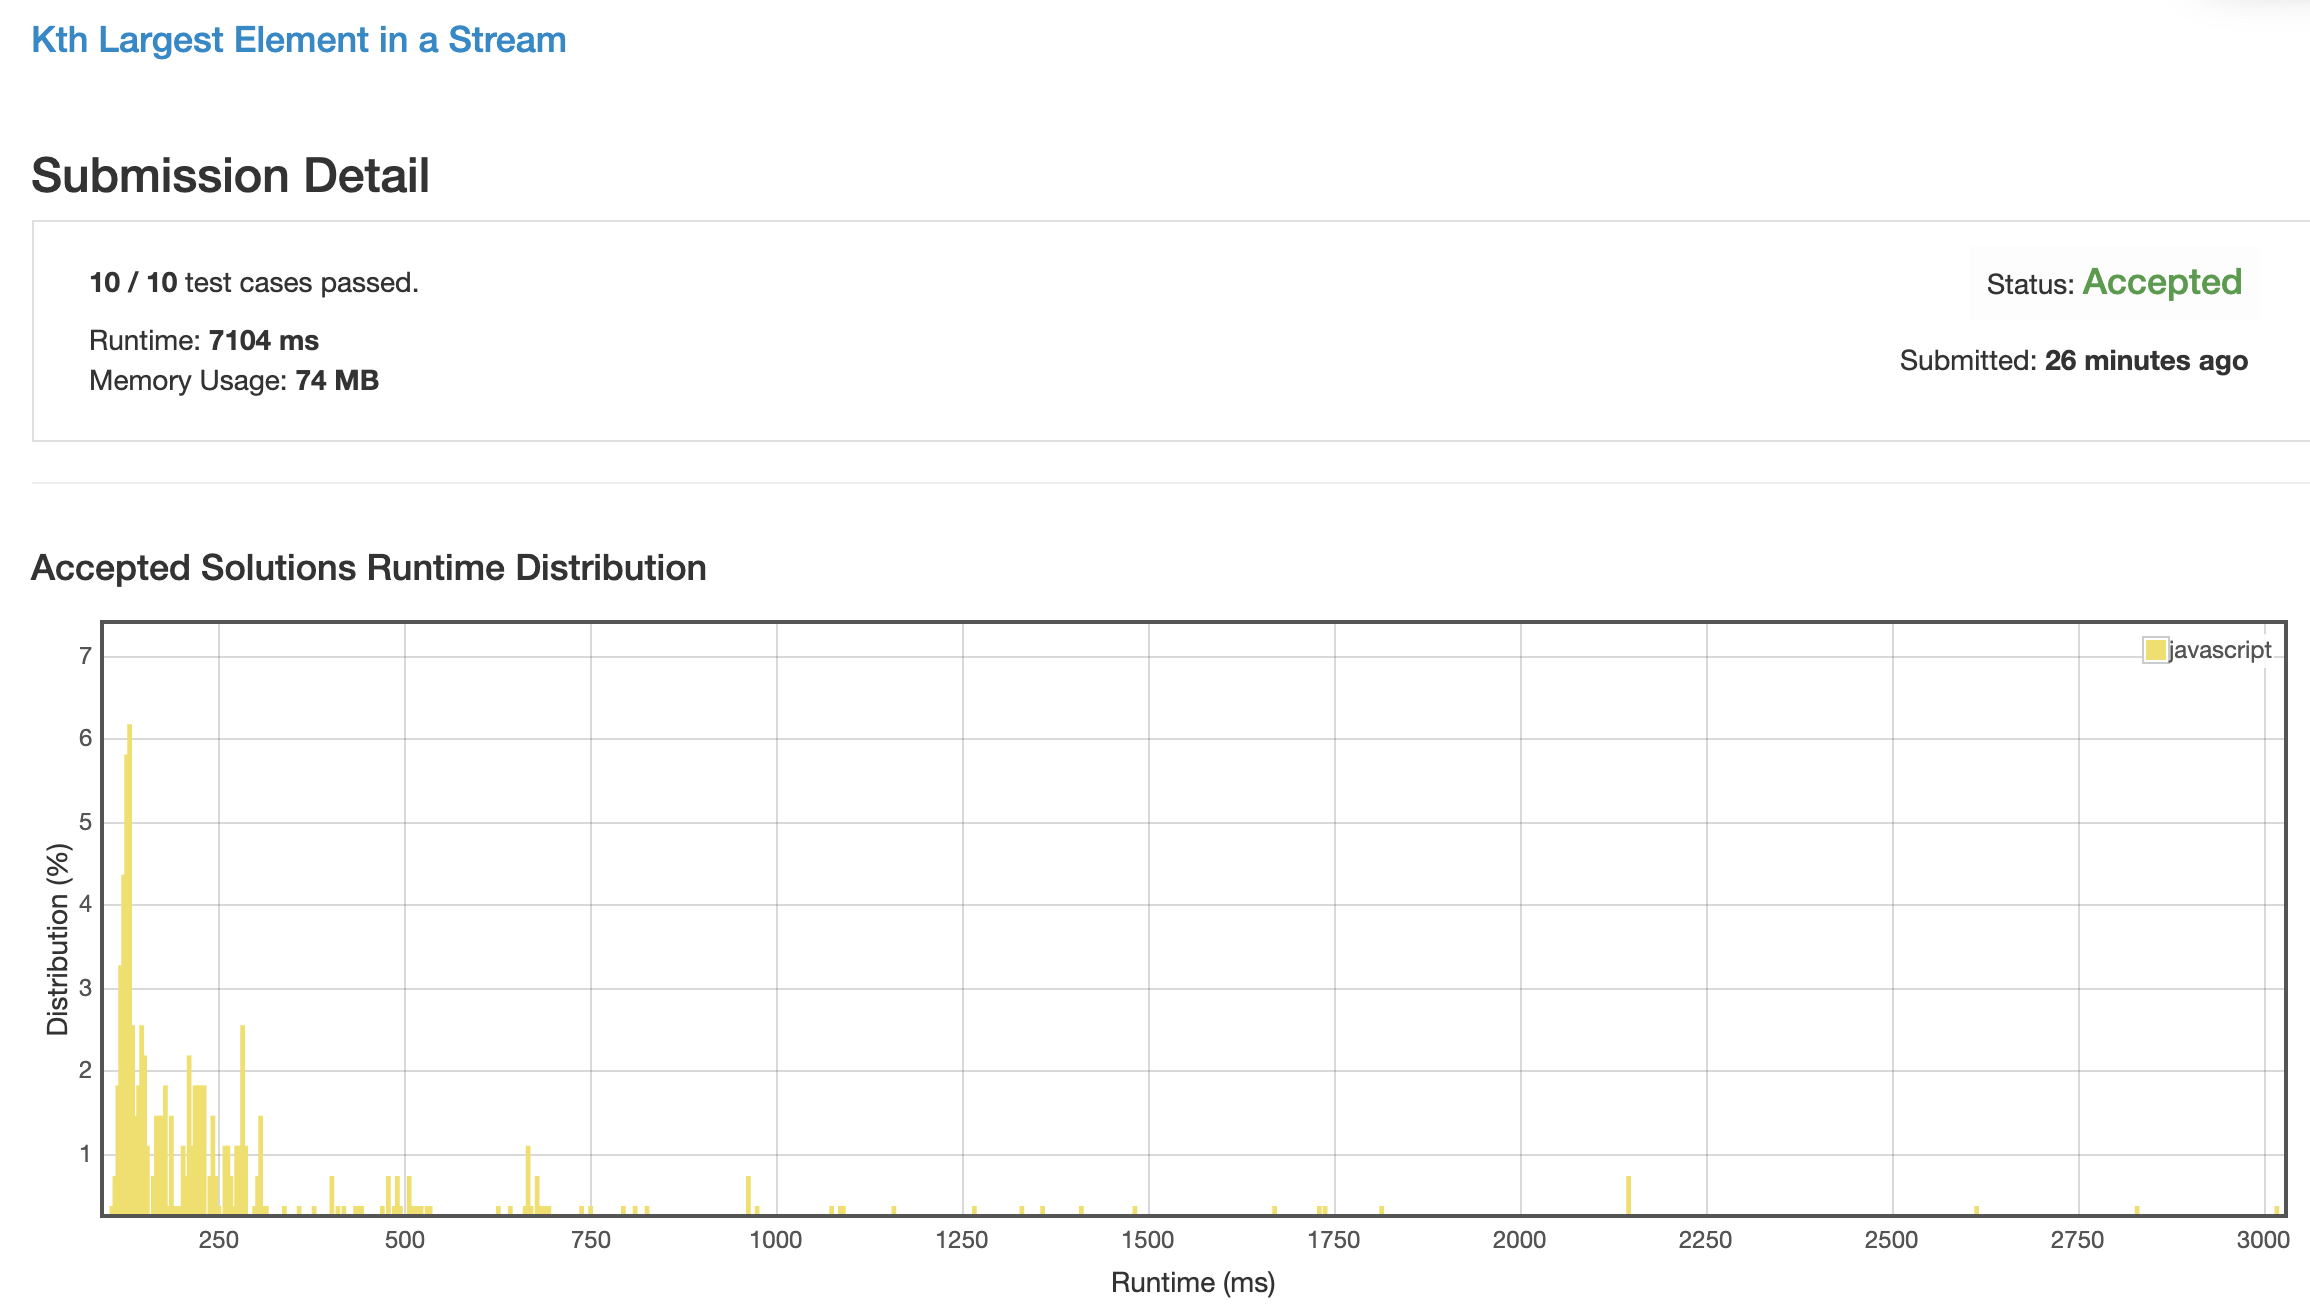This screenshot has height=1316, width=2310.
Task: Click the javascript legend color swatch
Action: [2155, 650]
